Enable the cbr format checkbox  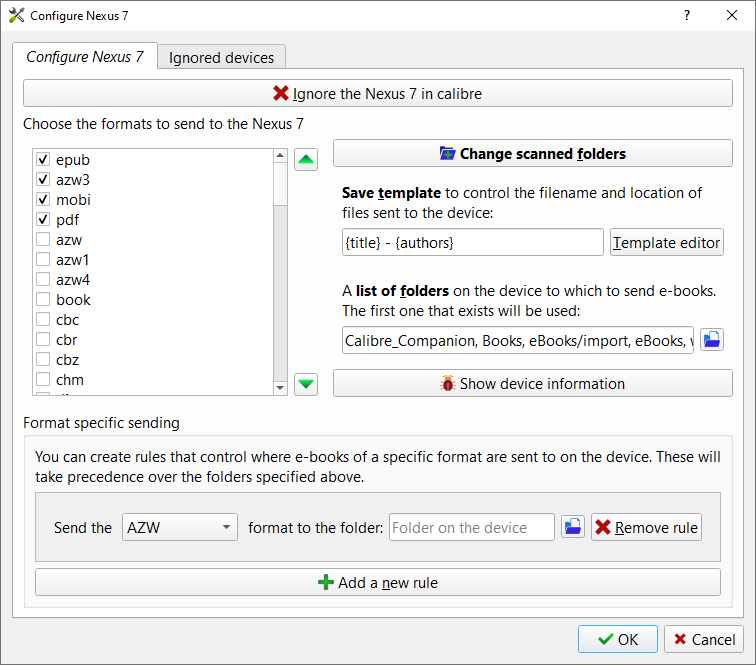43,339
